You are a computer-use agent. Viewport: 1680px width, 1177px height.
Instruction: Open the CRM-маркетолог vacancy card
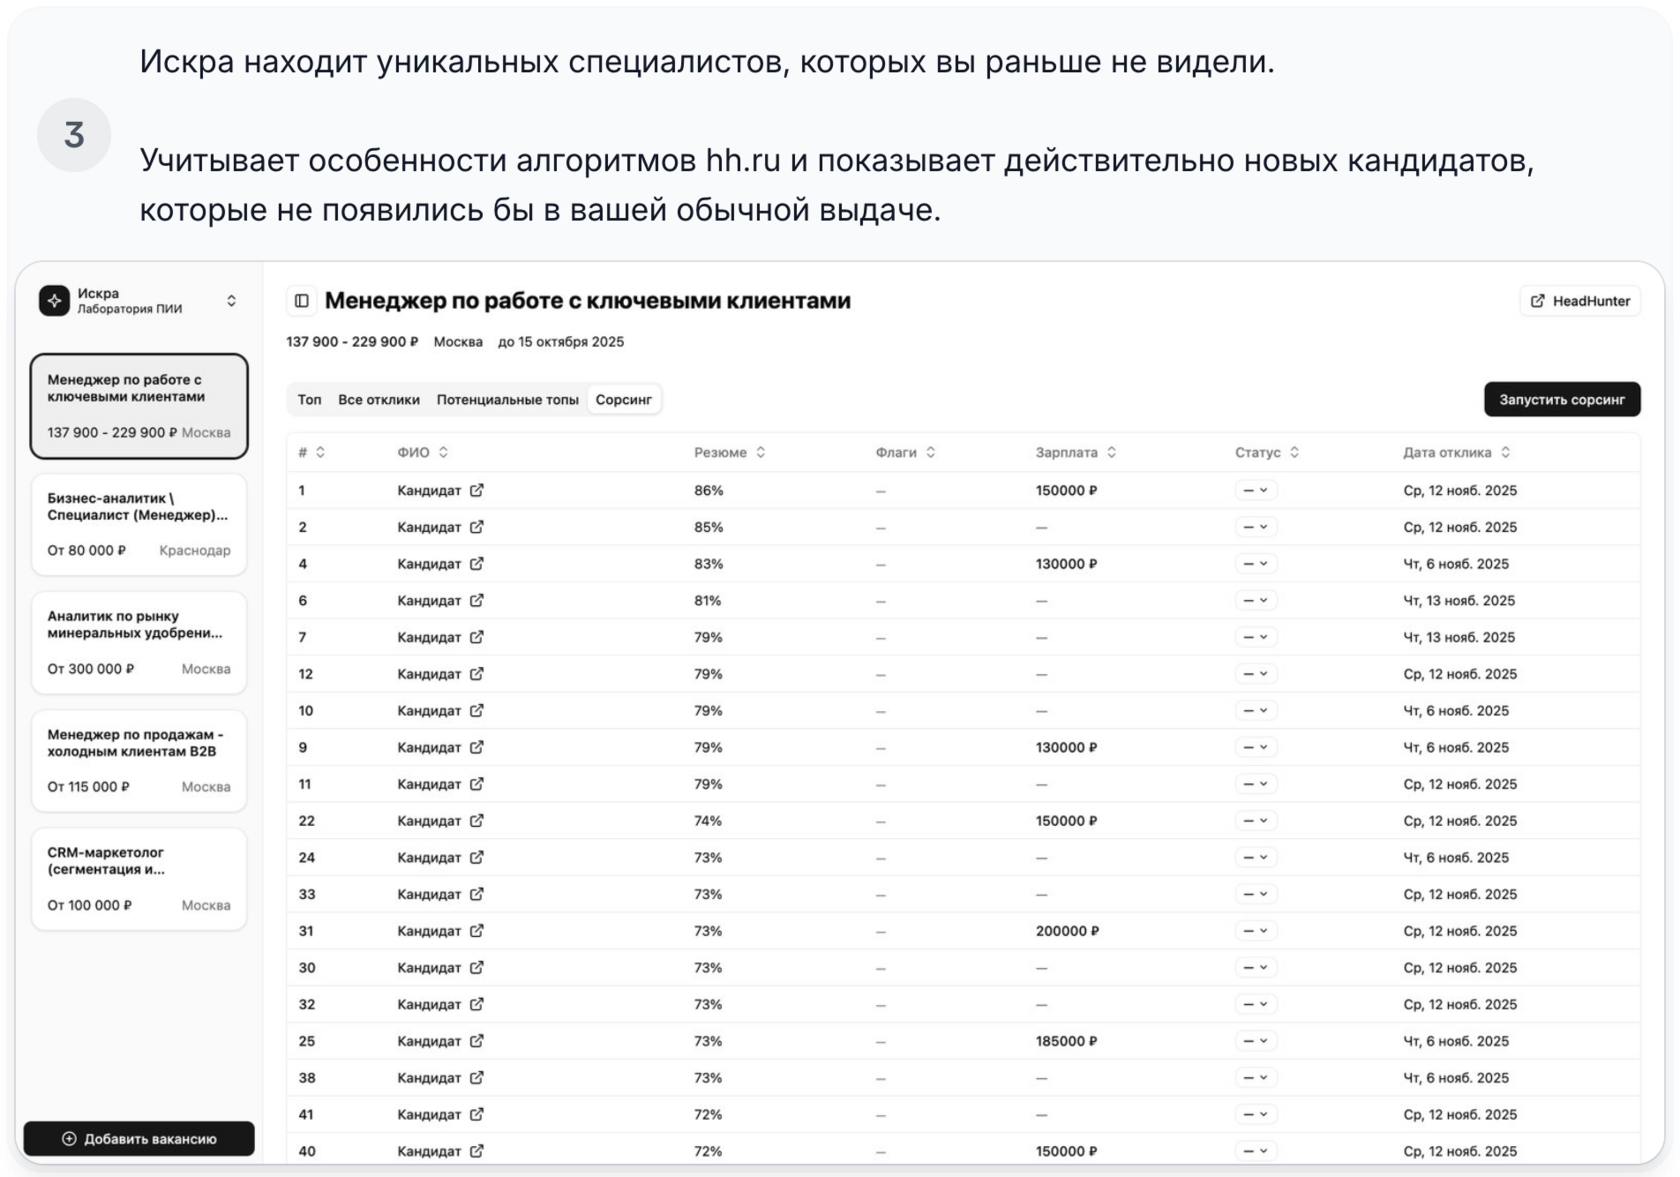(139, 879)
